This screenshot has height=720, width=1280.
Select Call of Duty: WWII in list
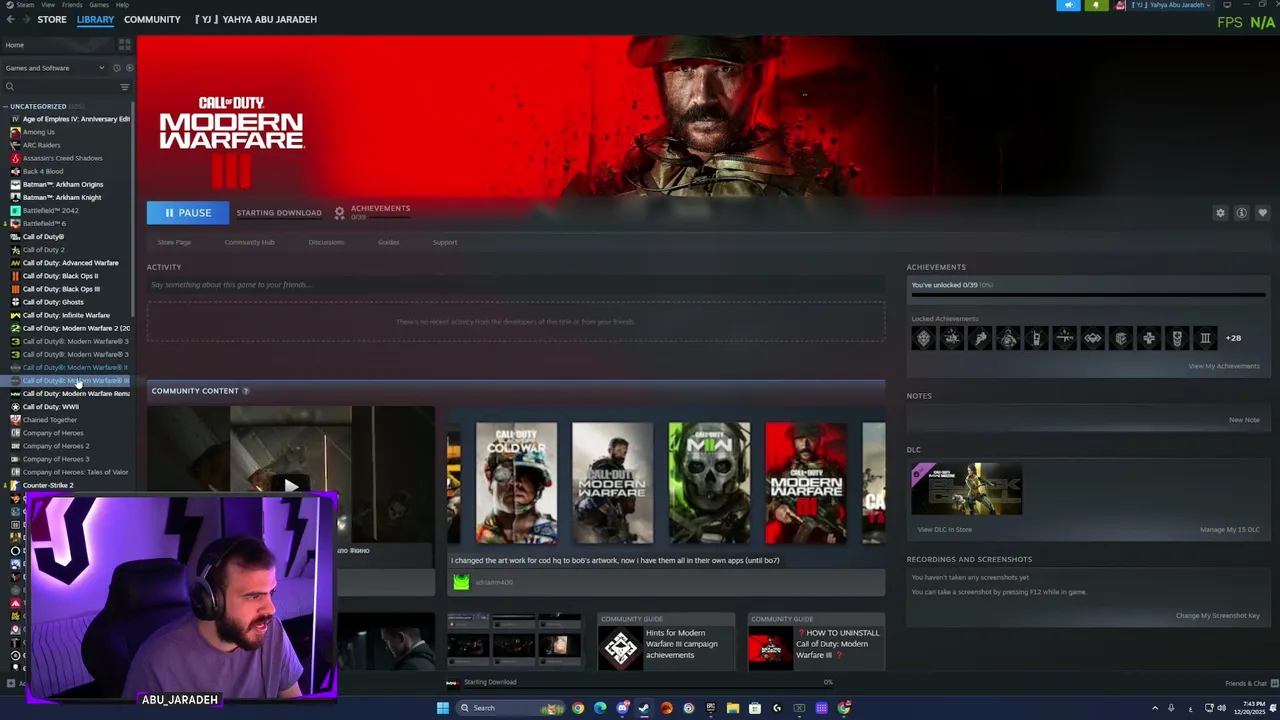(x=50, y=407)
